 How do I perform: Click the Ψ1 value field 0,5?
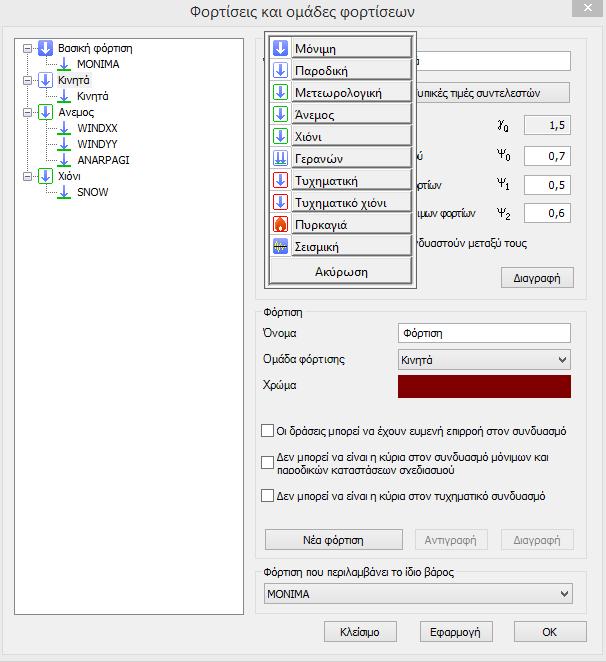tap(547, 184)
